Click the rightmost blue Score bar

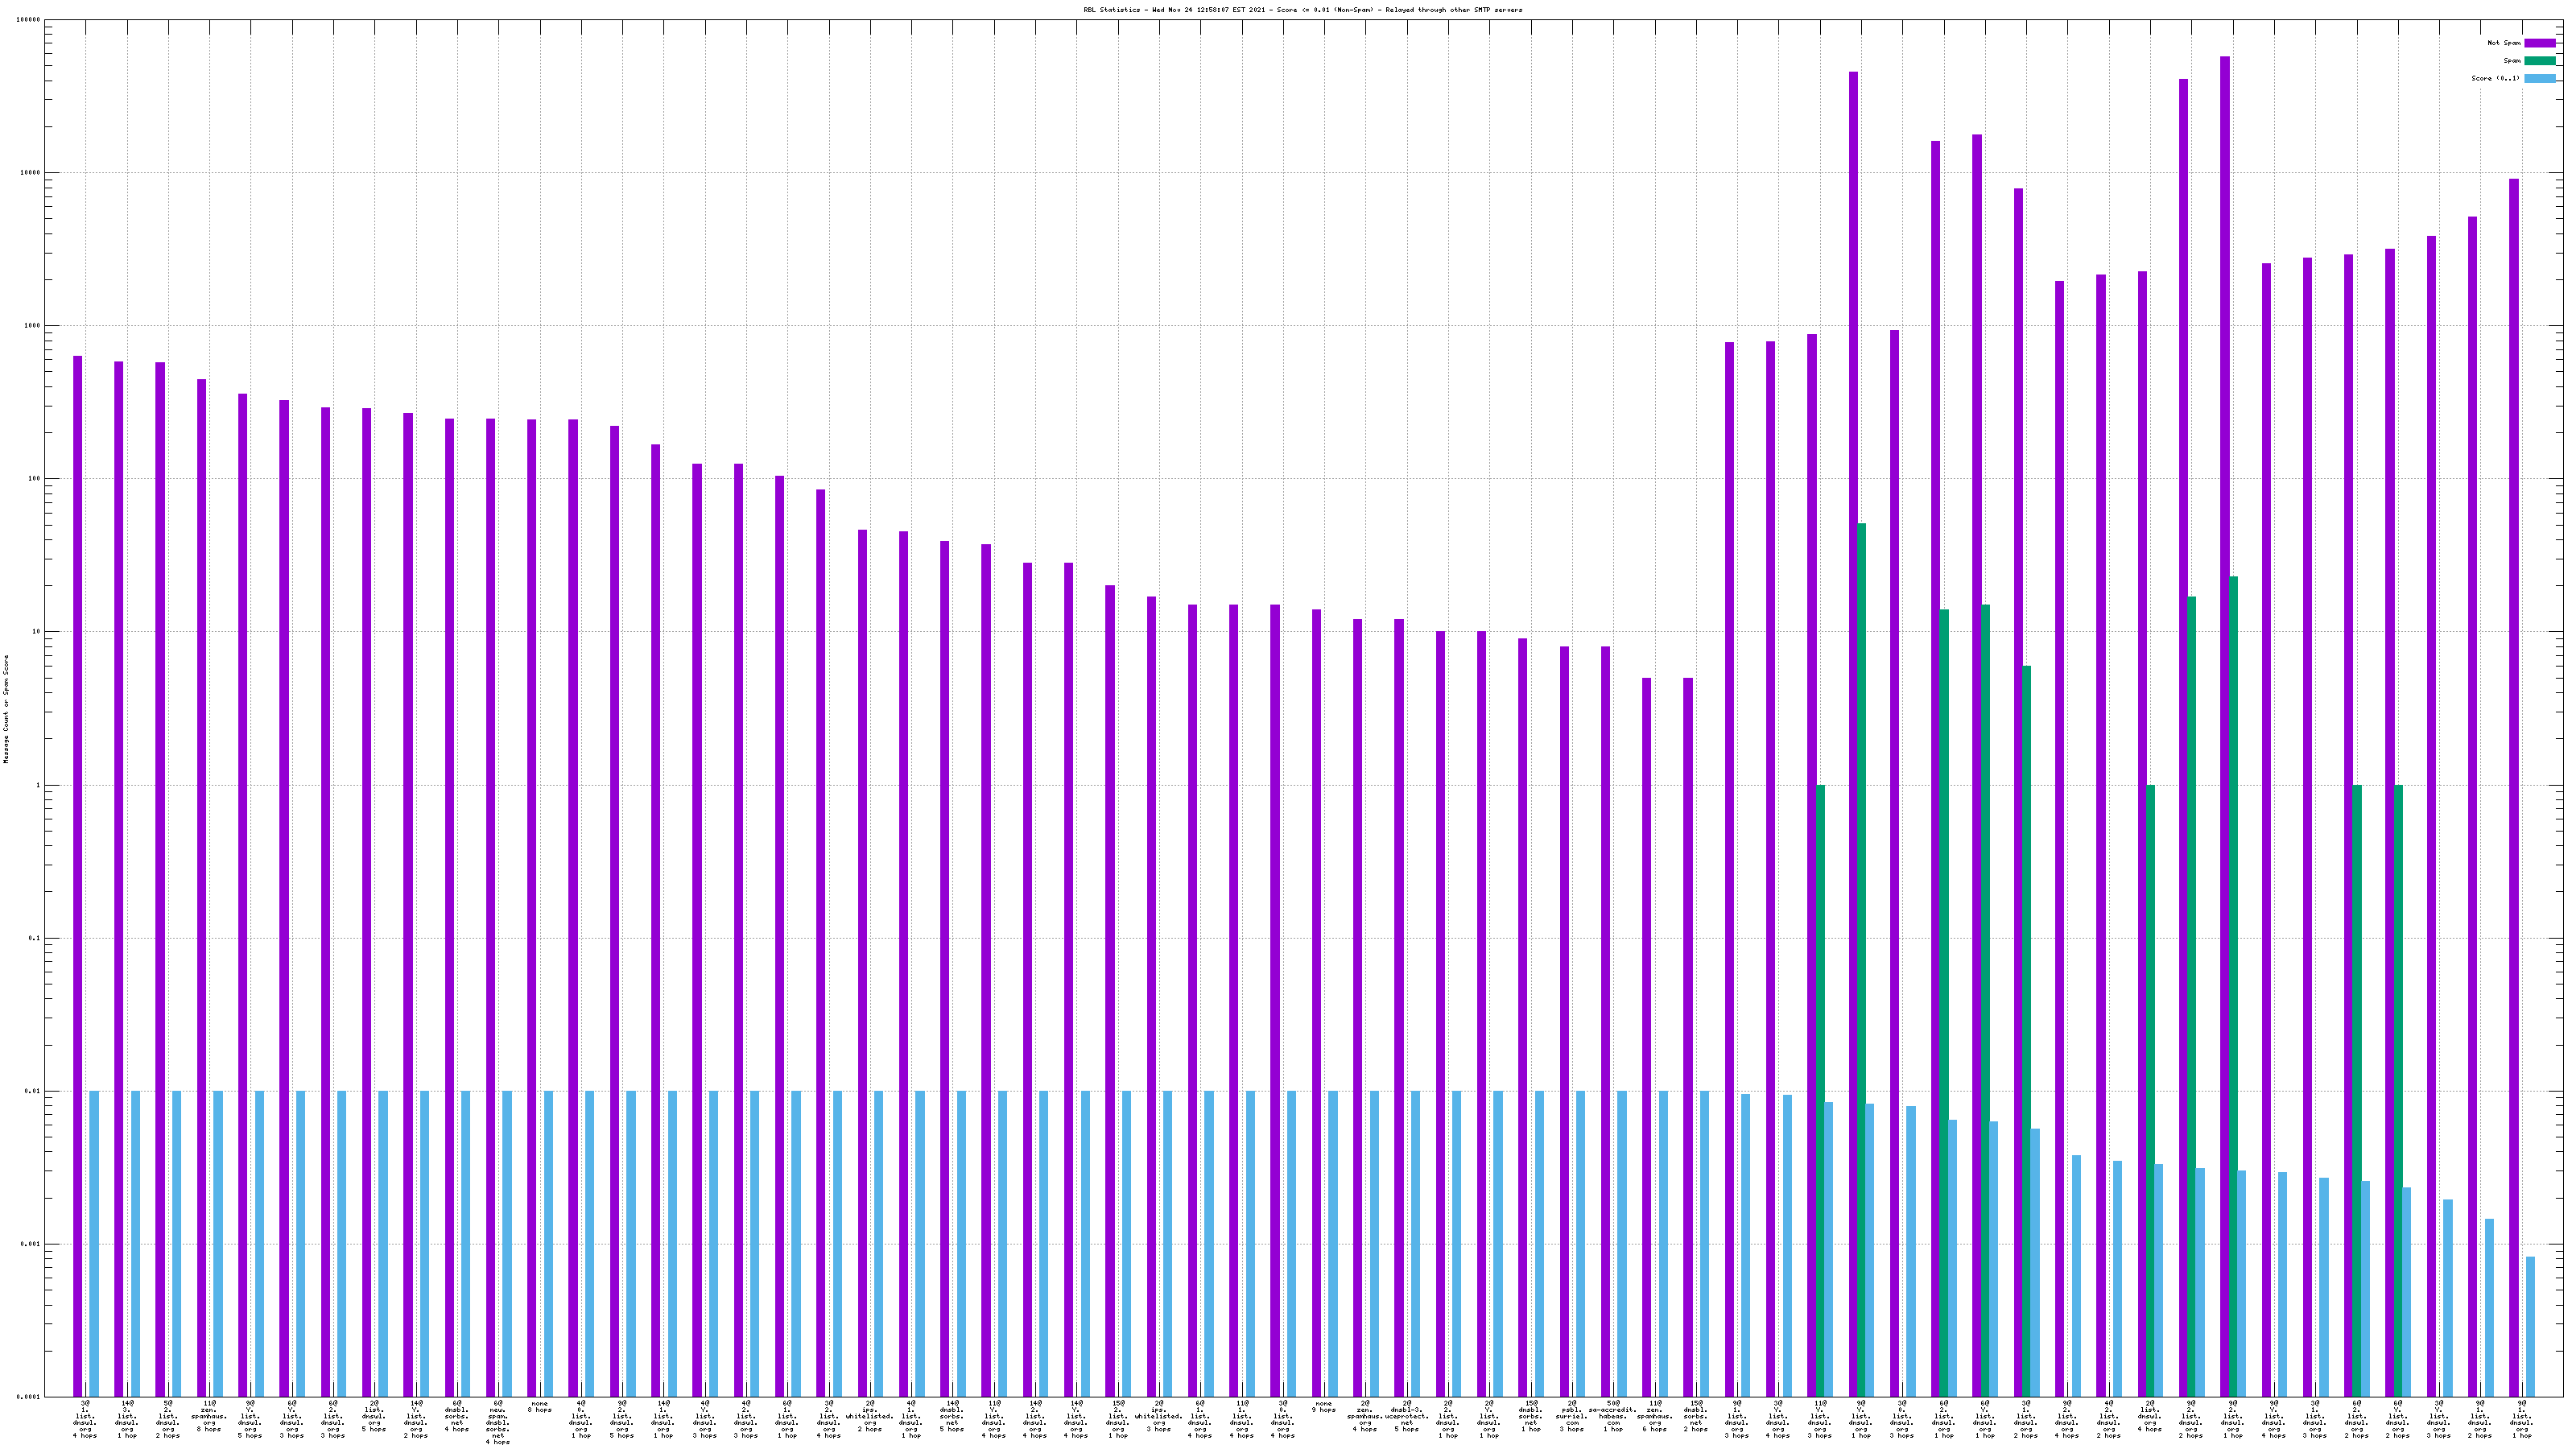(x=2530, y=1326)
